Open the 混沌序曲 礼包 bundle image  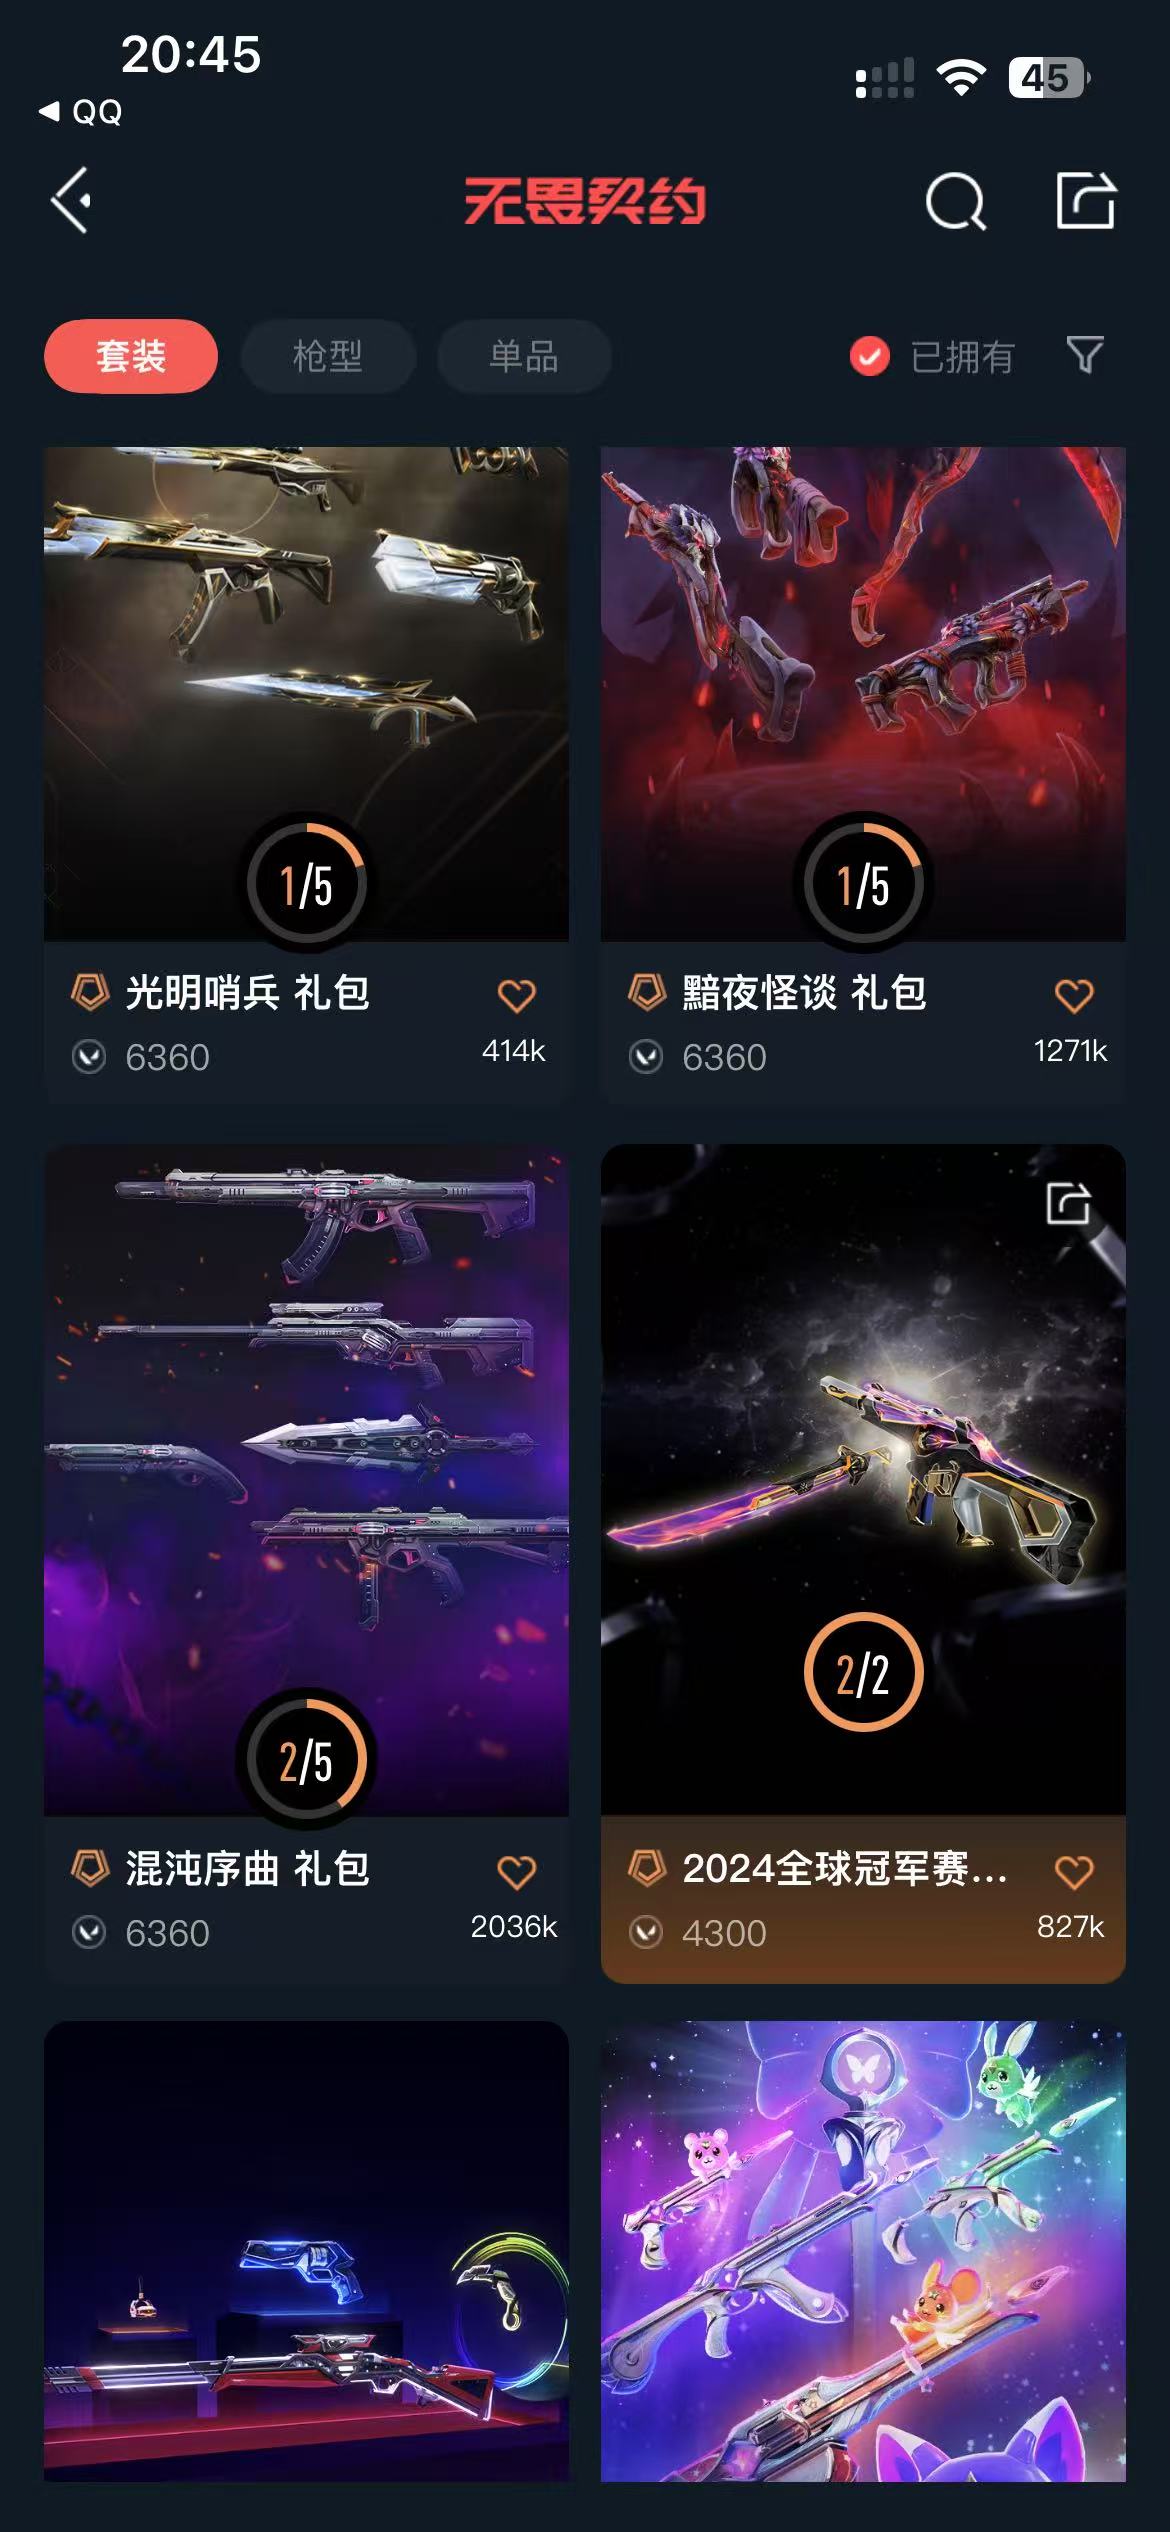click(x=306, y=1480)
